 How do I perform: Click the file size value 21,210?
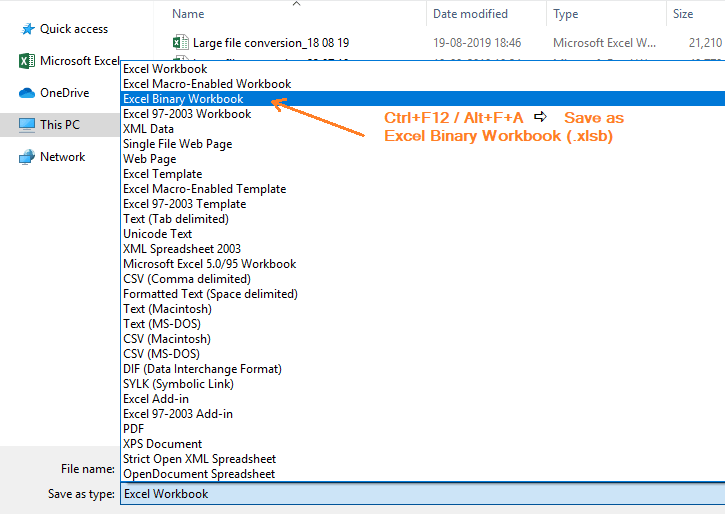[705, 43]
